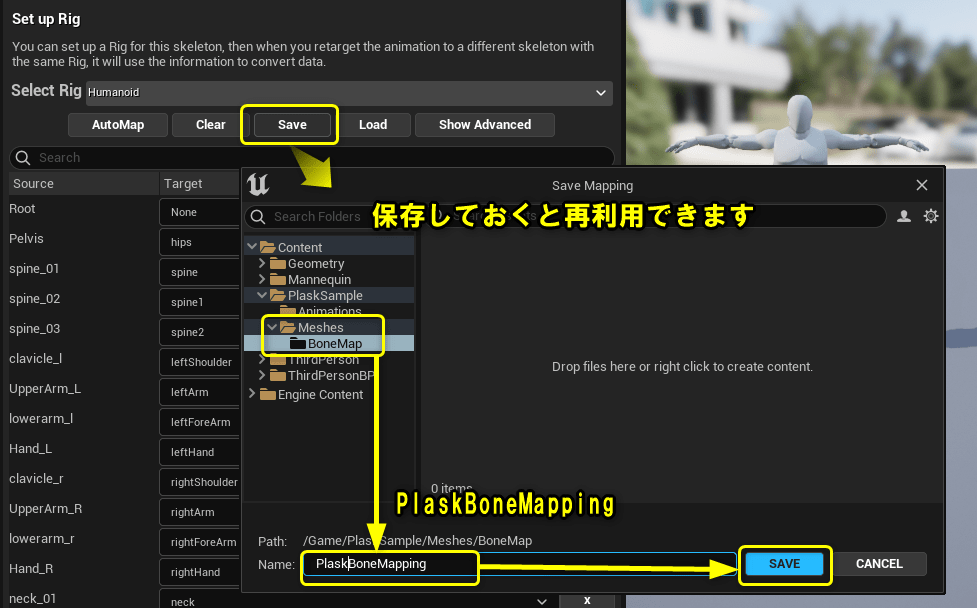
Task: Select the clavicle_l source bone row
Action: point(36,359)
